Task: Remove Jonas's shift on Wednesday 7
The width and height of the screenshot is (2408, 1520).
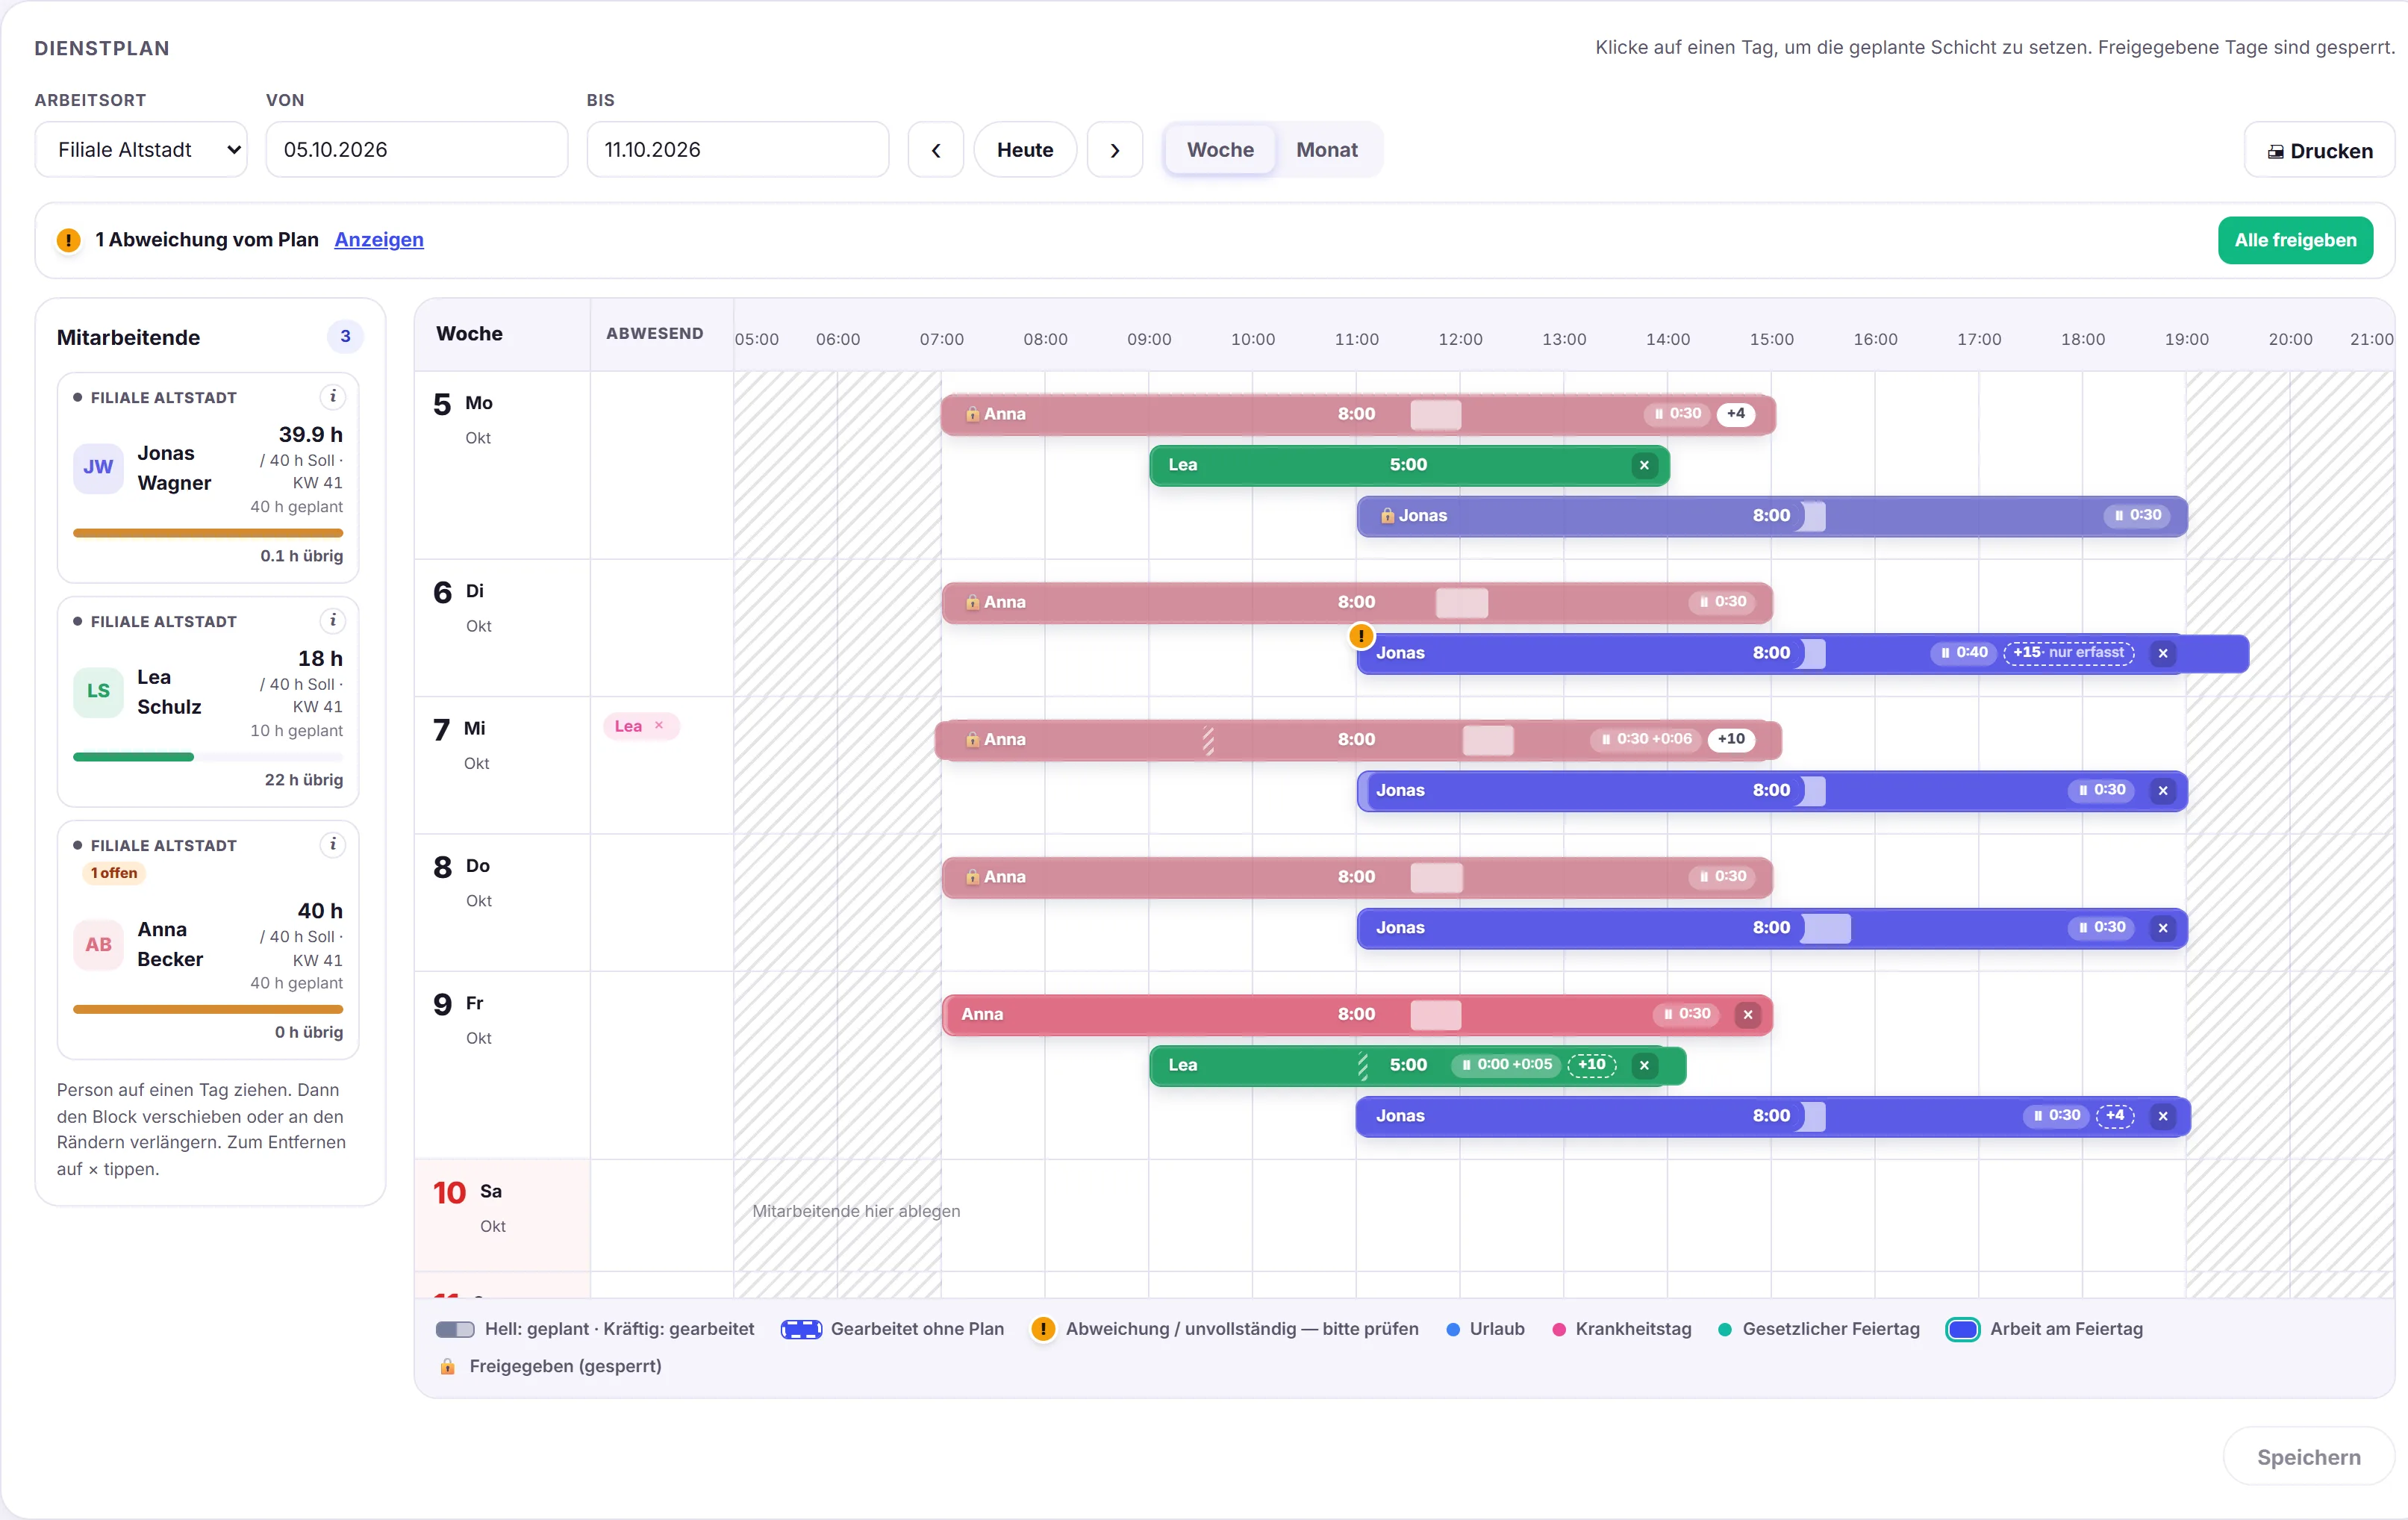Action: (x=2163, y=790)
